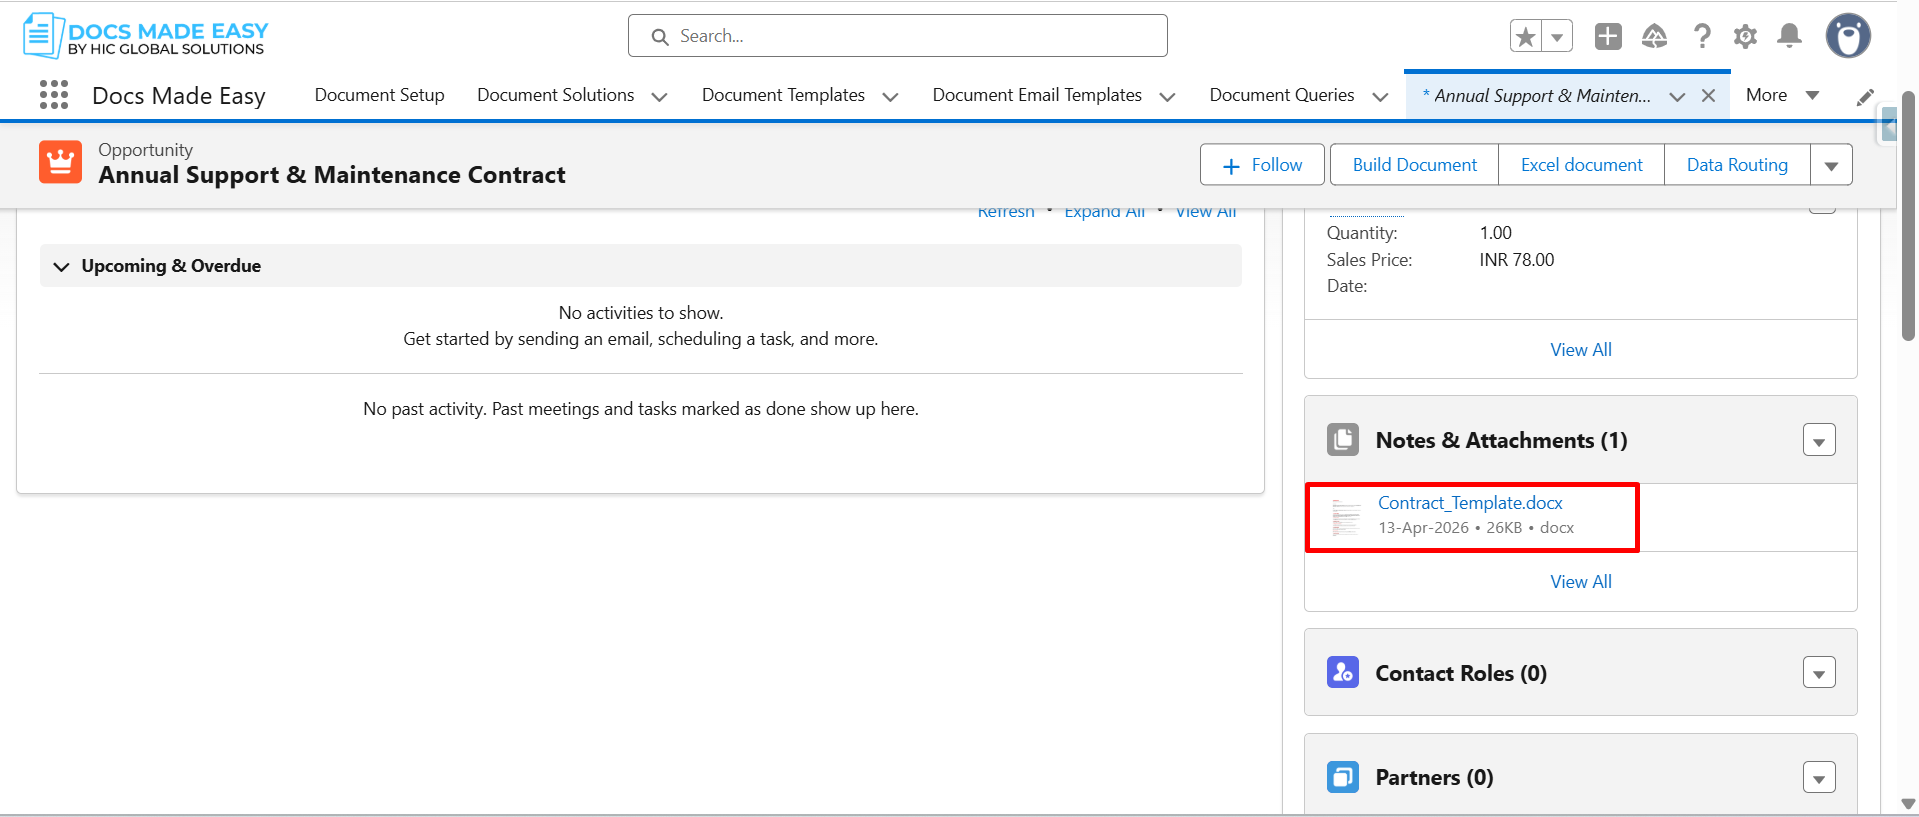Expand the Document Solutions chevron menu

pos(660,97)
